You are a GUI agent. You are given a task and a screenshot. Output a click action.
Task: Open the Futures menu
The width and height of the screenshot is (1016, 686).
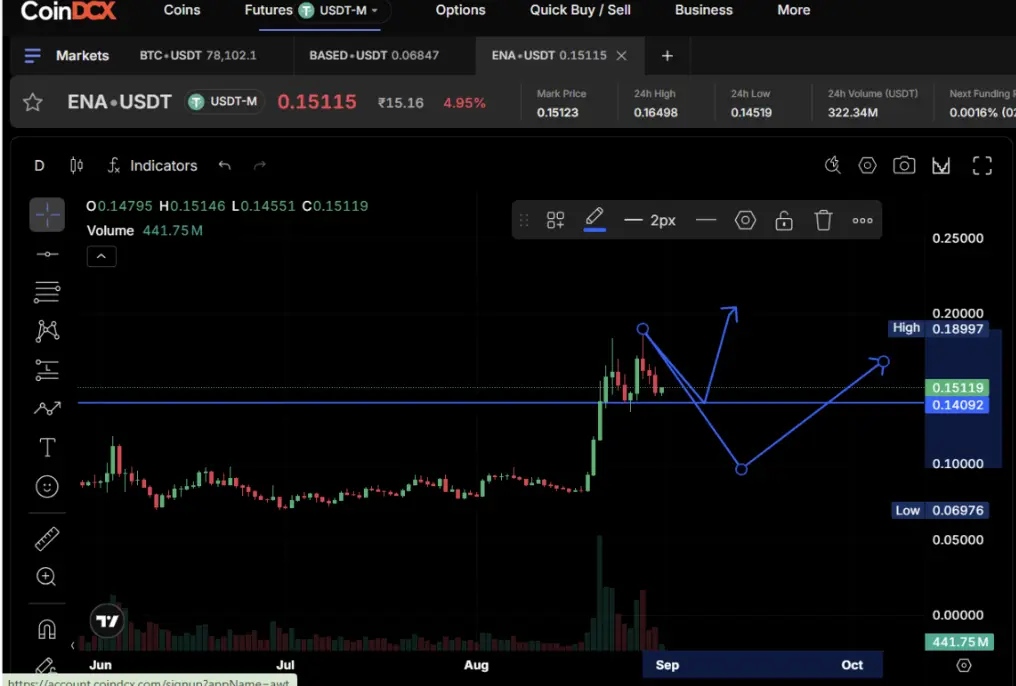(x=268, y=10)
